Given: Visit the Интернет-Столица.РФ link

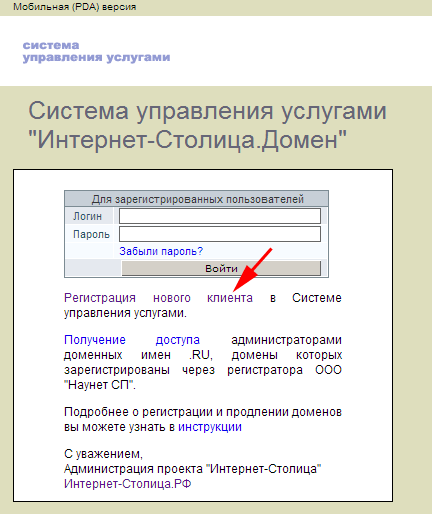Looking at the screenshot, I should click(x=128, y=484).
